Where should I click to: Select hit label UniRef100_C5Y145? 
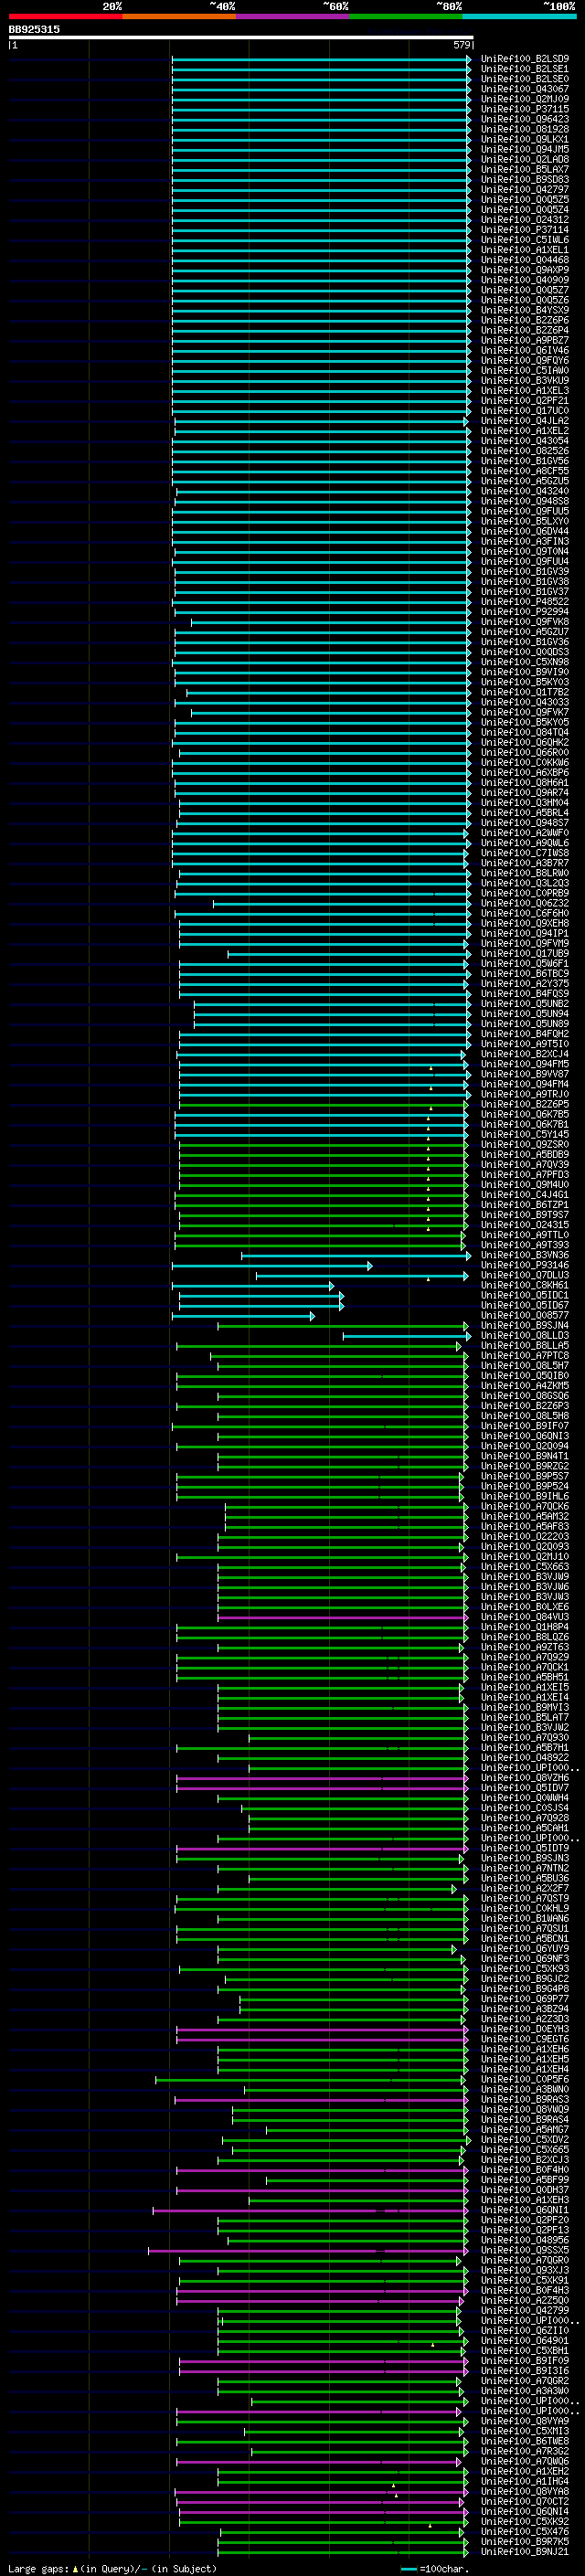(525, 1134)
